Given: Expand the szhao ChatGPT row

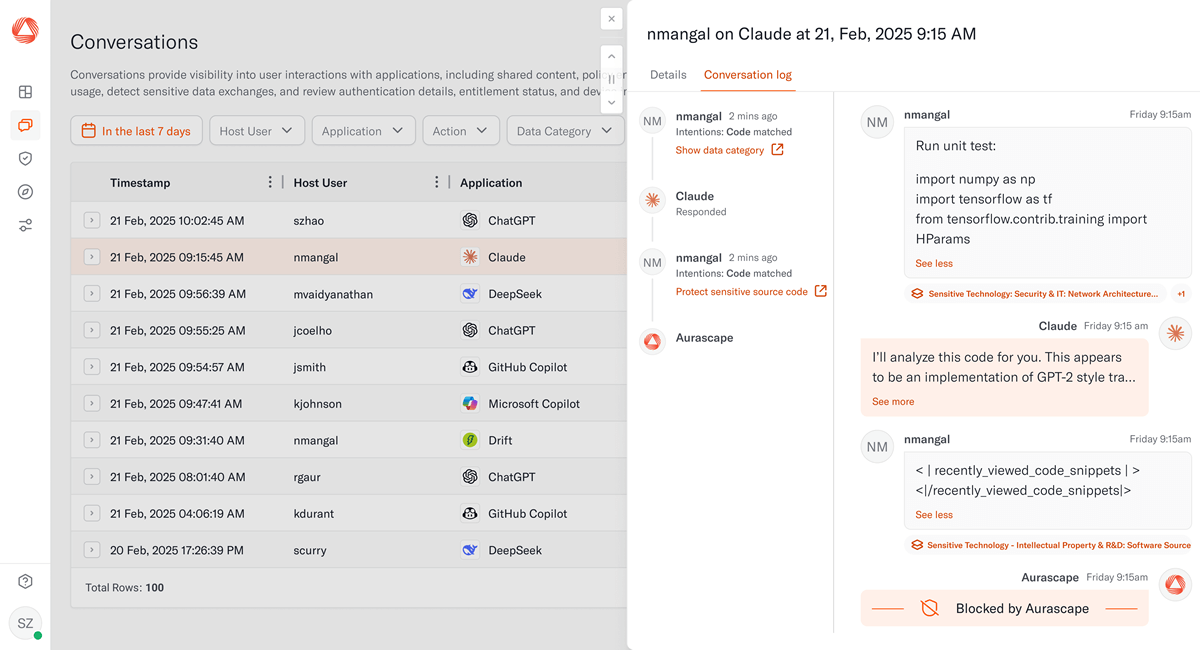Looking at the screenshot, I should pos(91,220).
